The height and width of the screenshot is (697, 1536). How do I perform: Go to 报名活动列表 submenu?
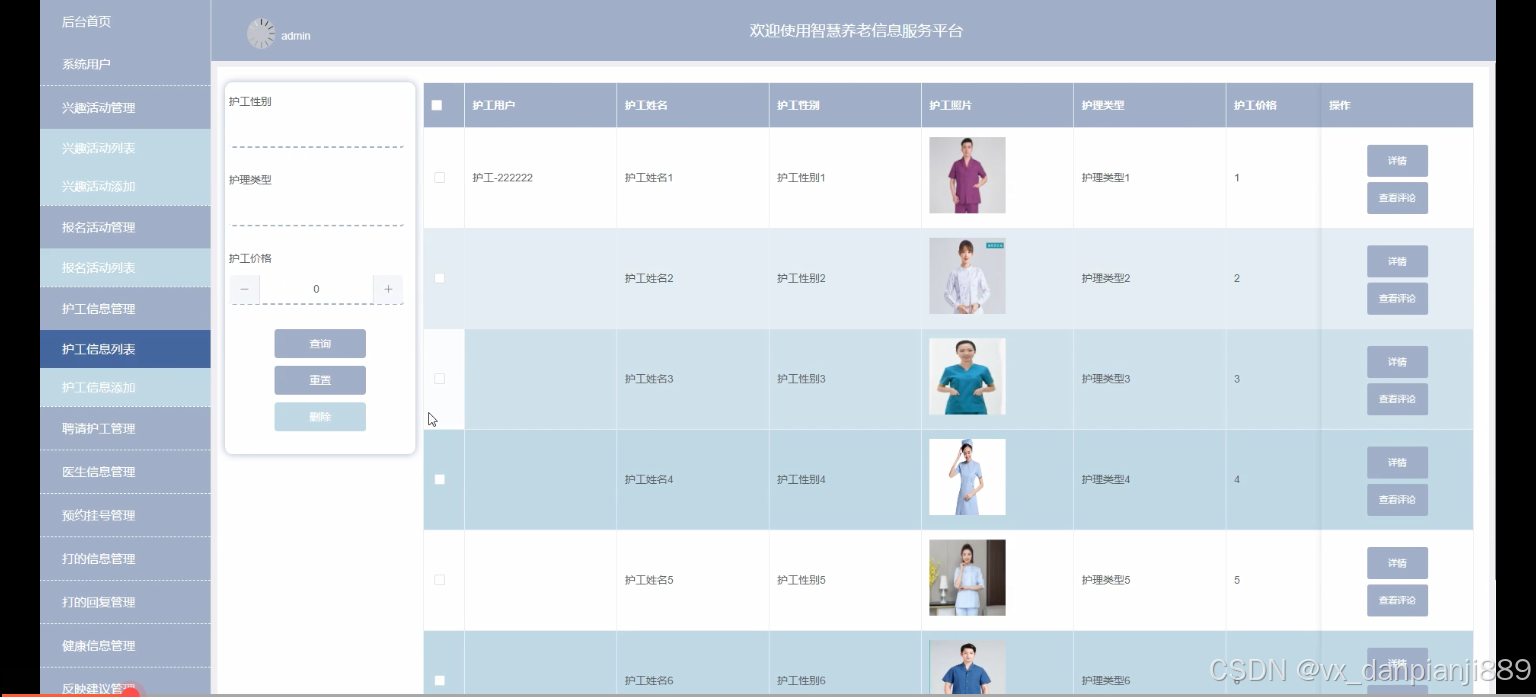[x=125, y=268]
